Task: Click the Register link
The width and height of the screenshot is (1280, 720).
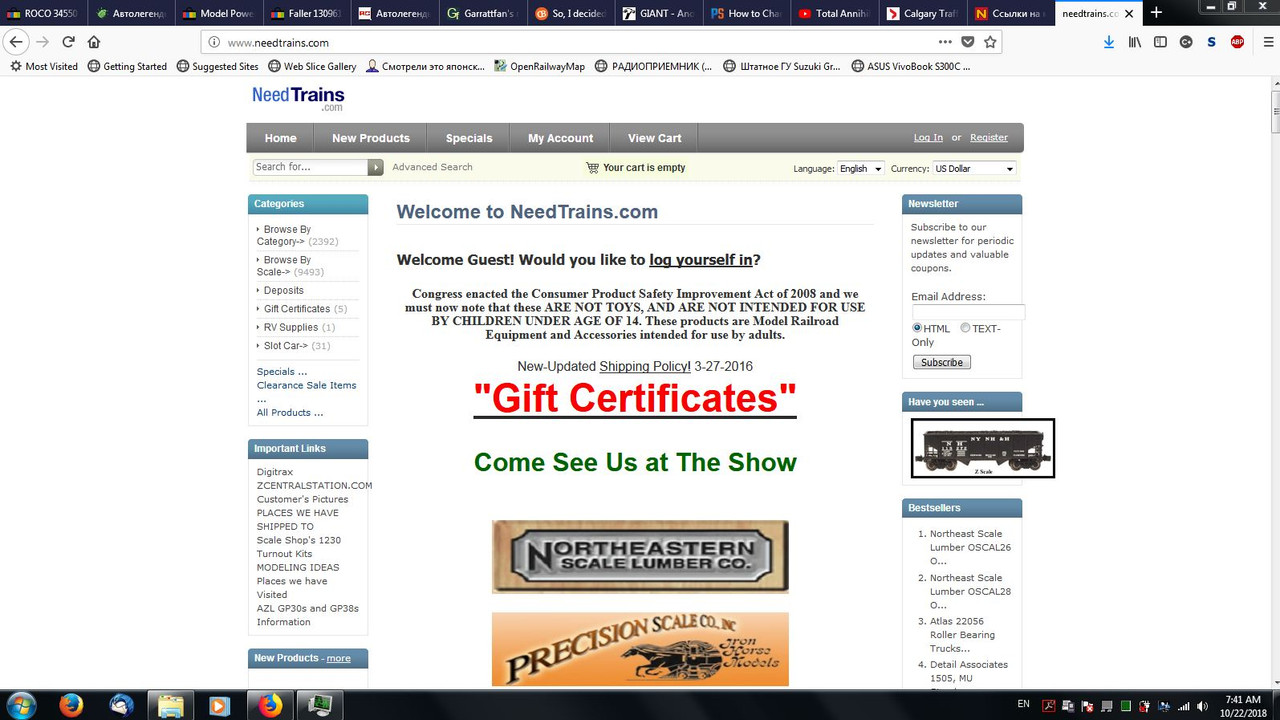Action: click(989, 138)
